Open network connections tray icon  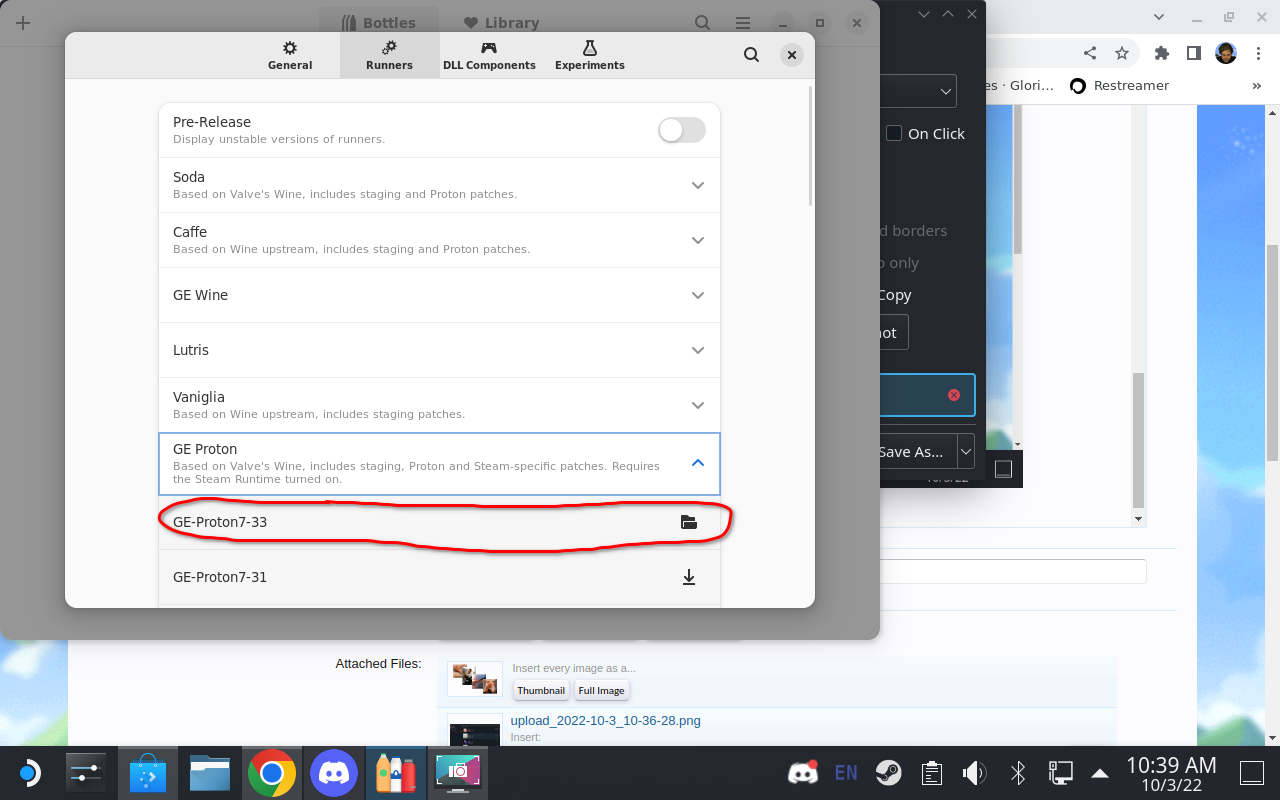coord(1060,772)
